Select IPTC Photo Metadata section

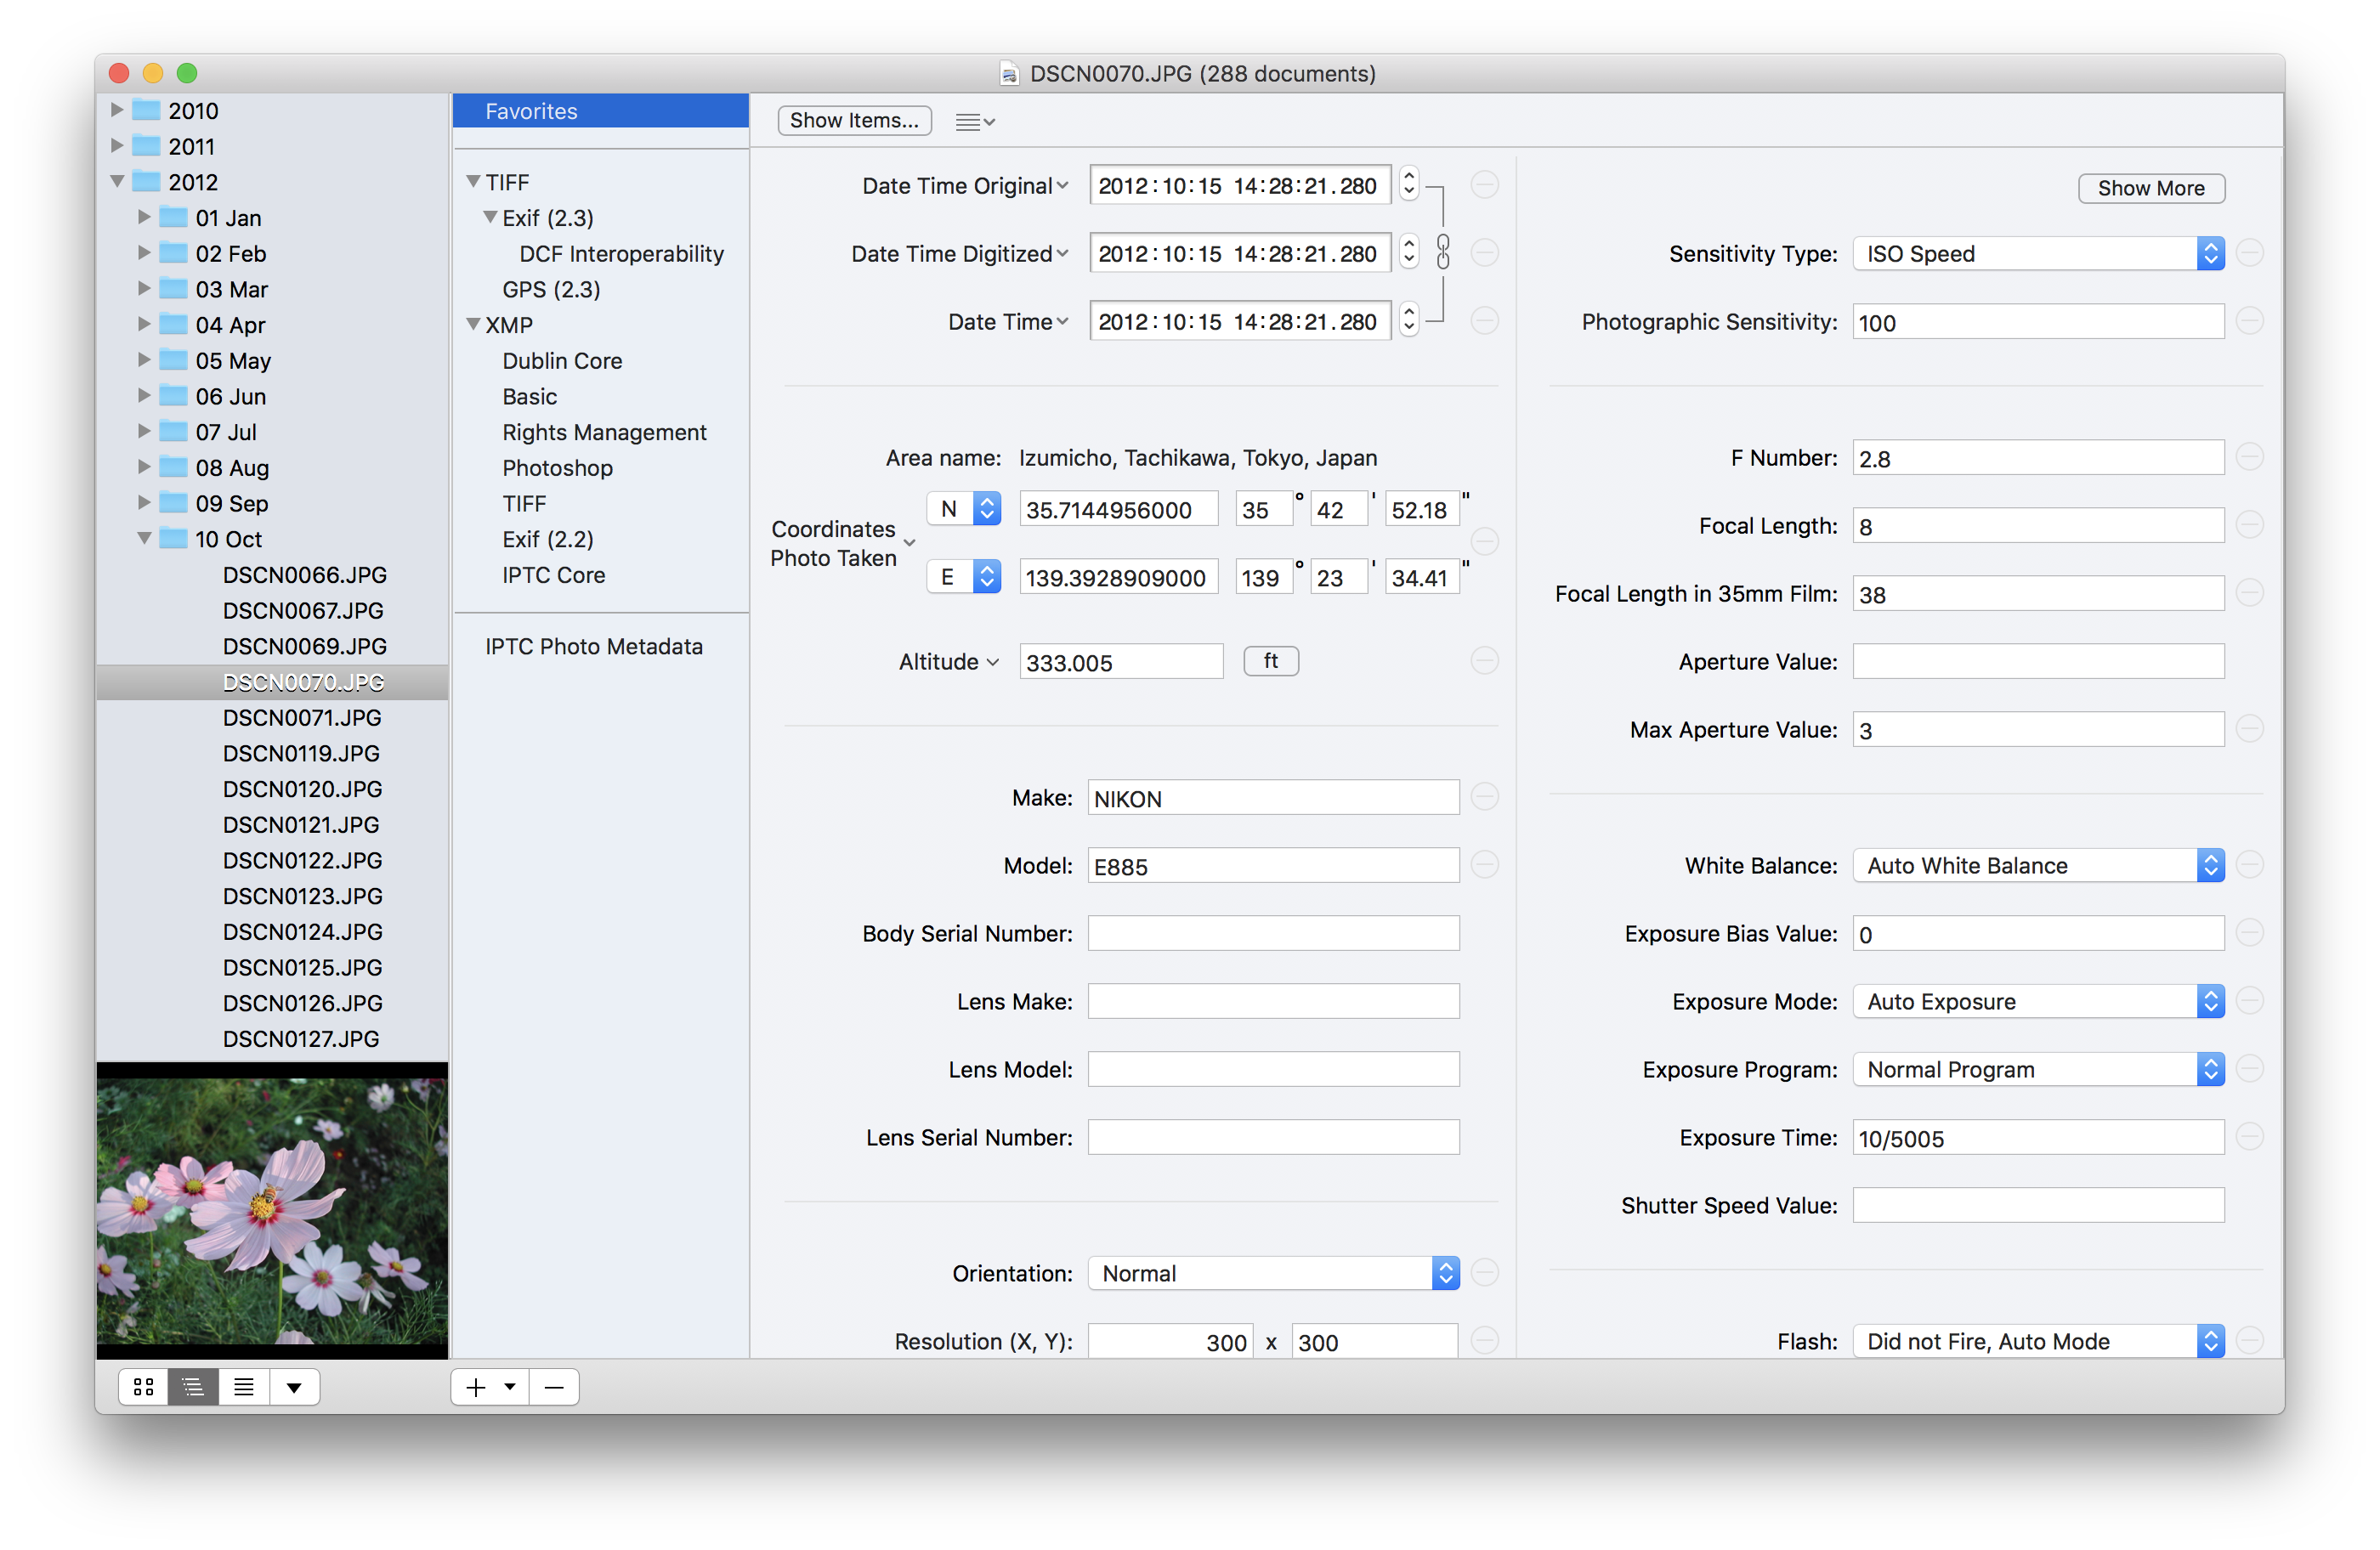[594, 646]
